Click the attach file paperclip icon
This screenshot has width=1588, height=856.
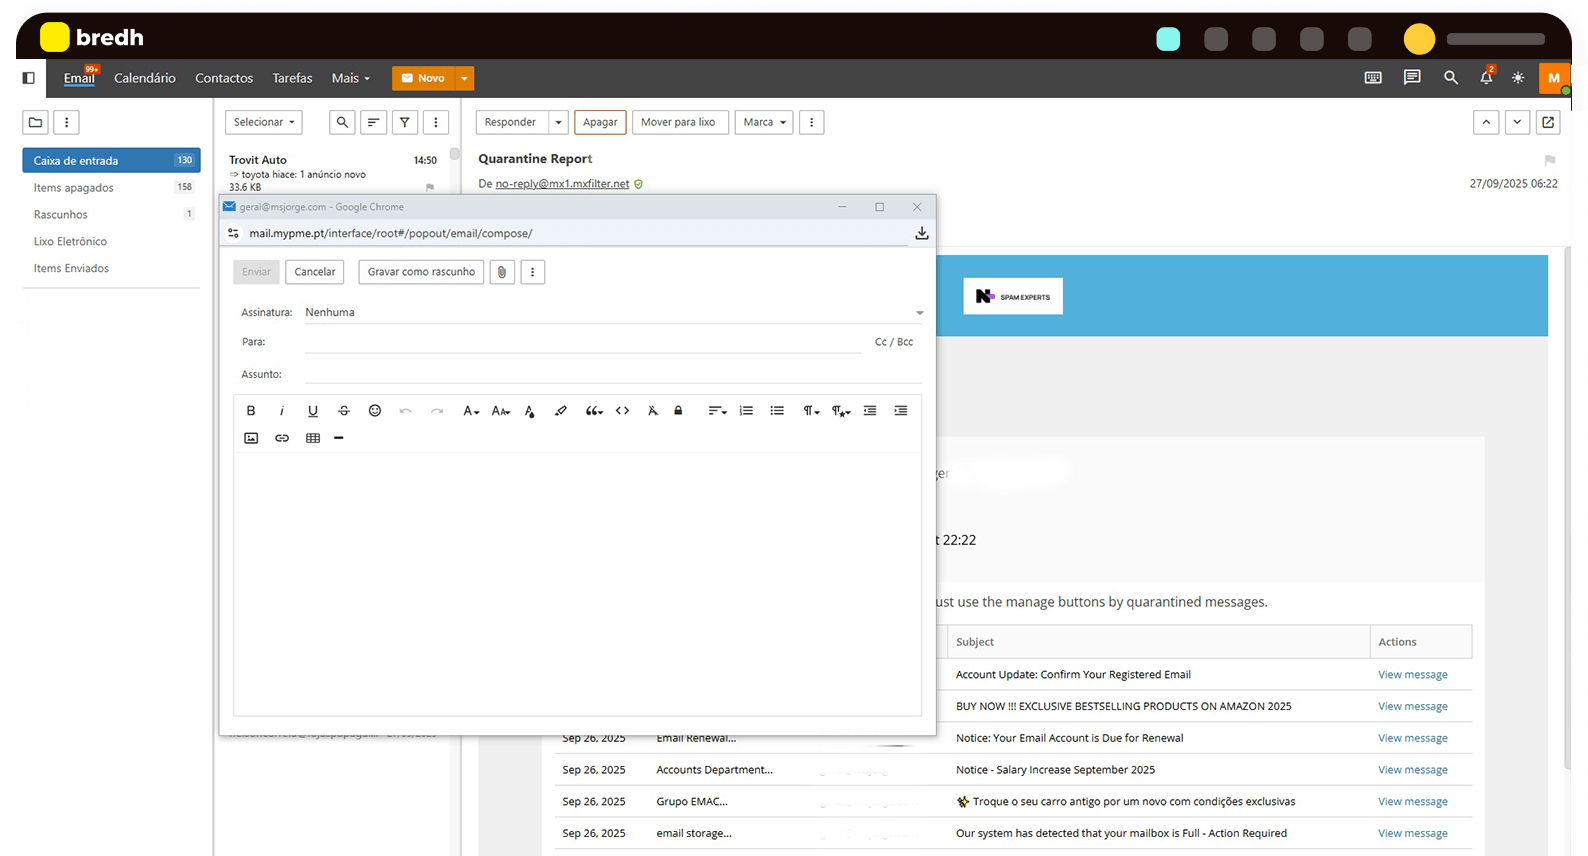[x=502, y=272]
